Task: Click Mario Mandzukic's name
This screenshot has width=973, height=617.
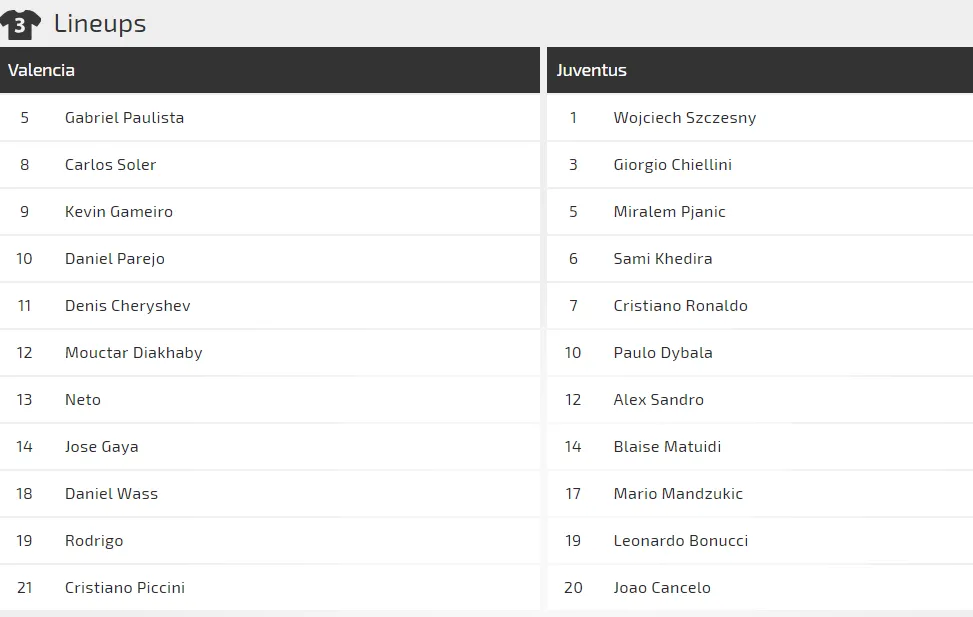Action: click(x=678, y=493)
